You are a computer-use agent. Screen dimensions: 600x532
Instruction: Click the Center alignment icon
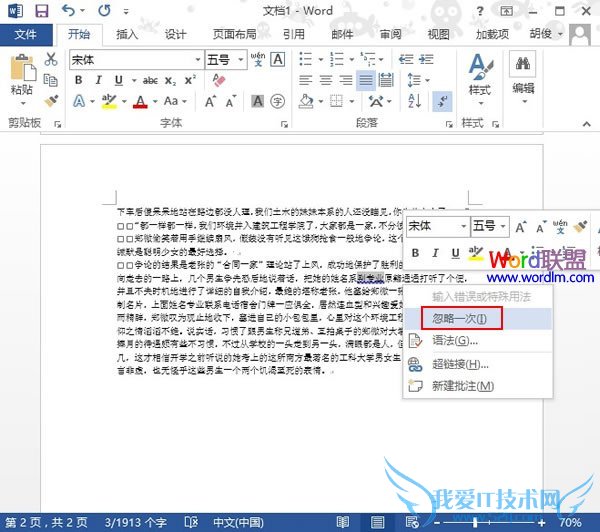click(x=326, y=80)
